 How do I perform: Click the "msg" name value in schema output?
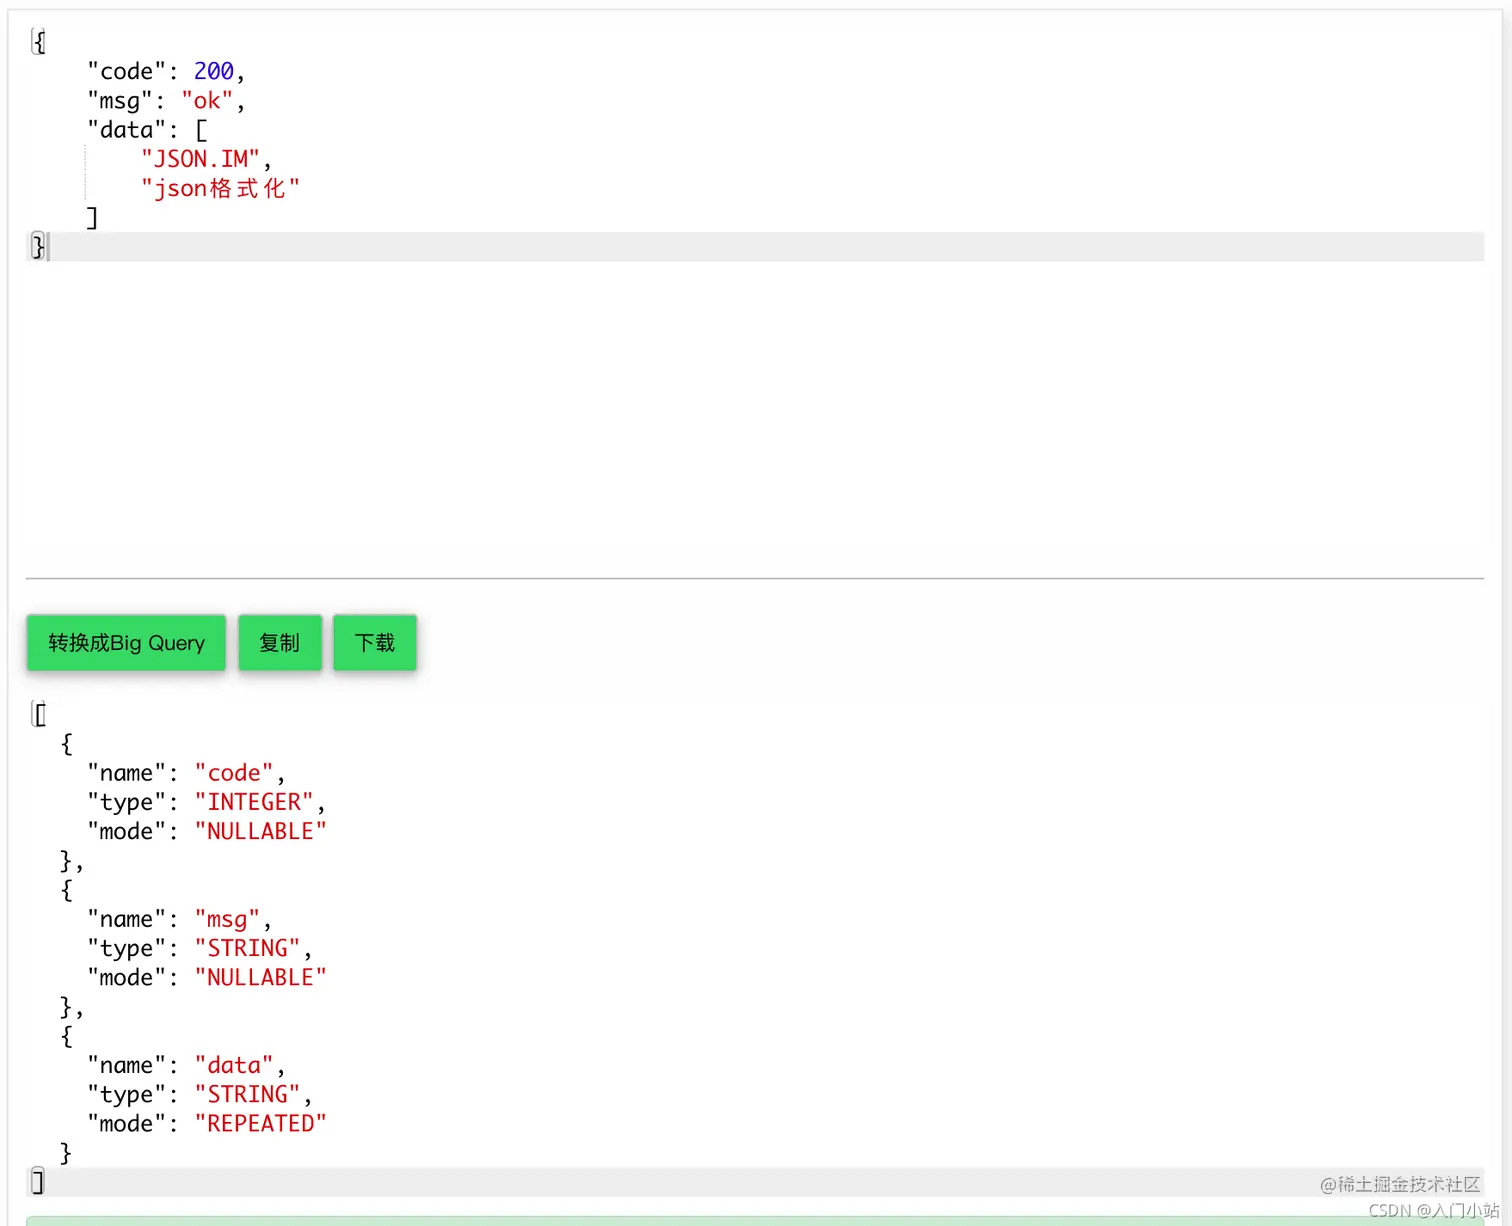click(x=227, y=919)
